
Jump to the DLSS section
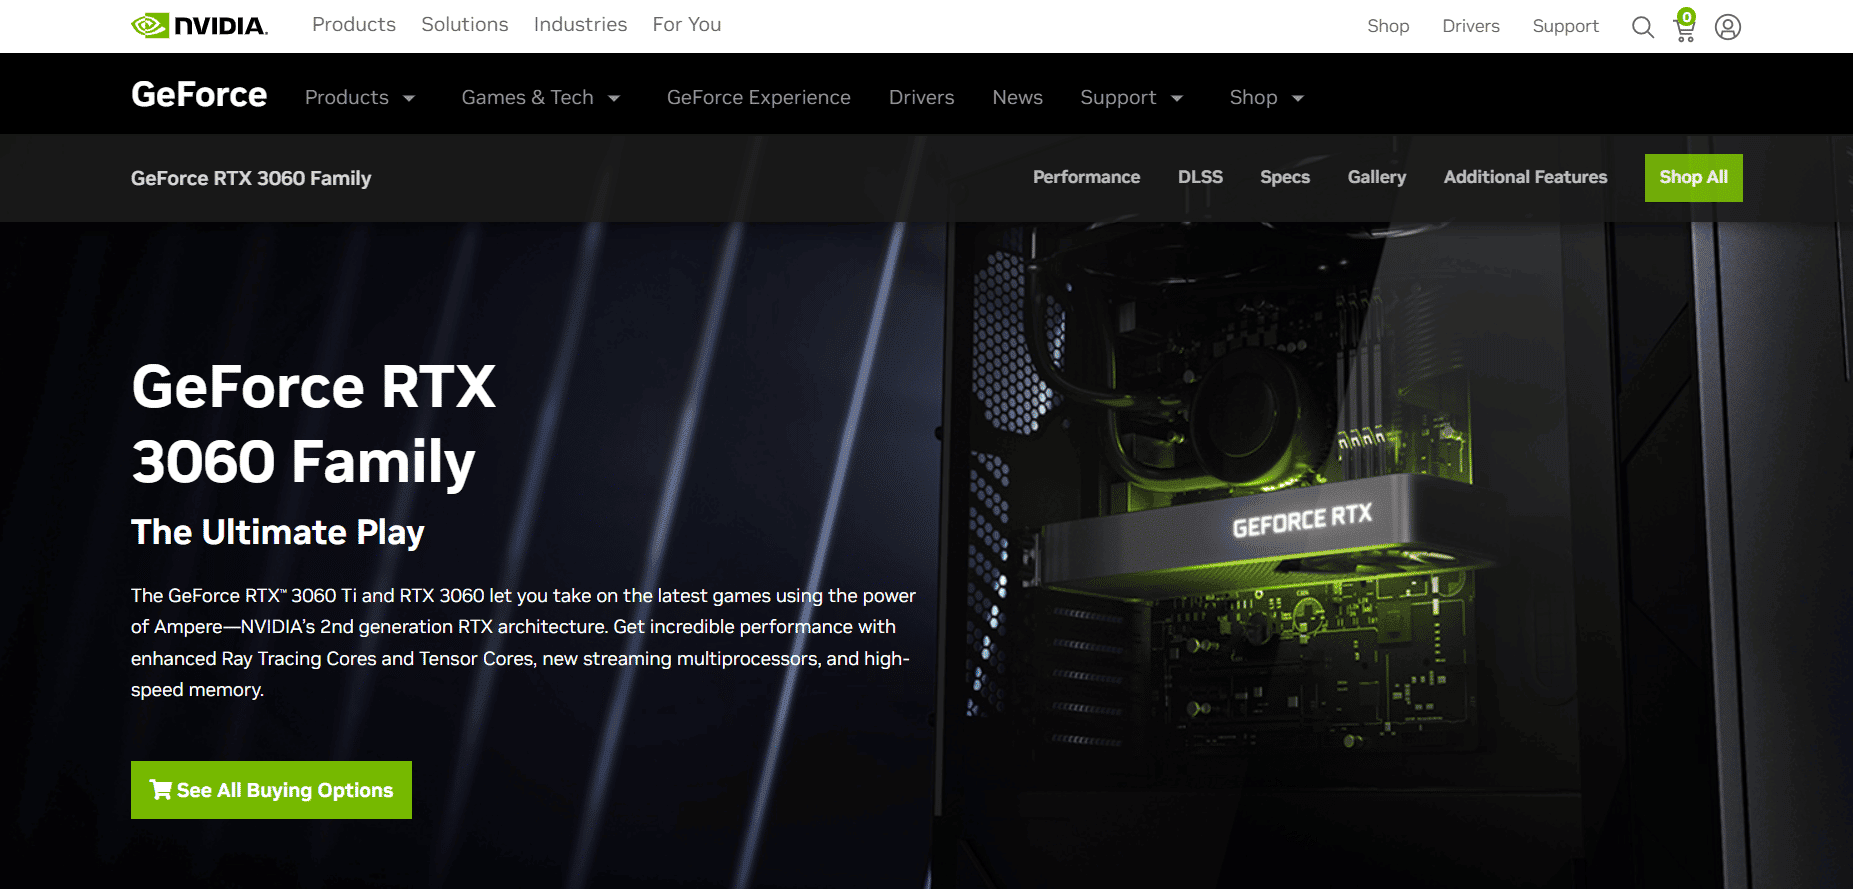[x=1200, y=177]
